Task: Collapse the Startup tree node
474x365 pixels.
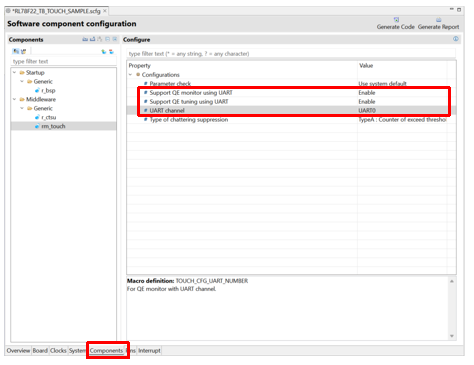Action: (x=14, y=72)
